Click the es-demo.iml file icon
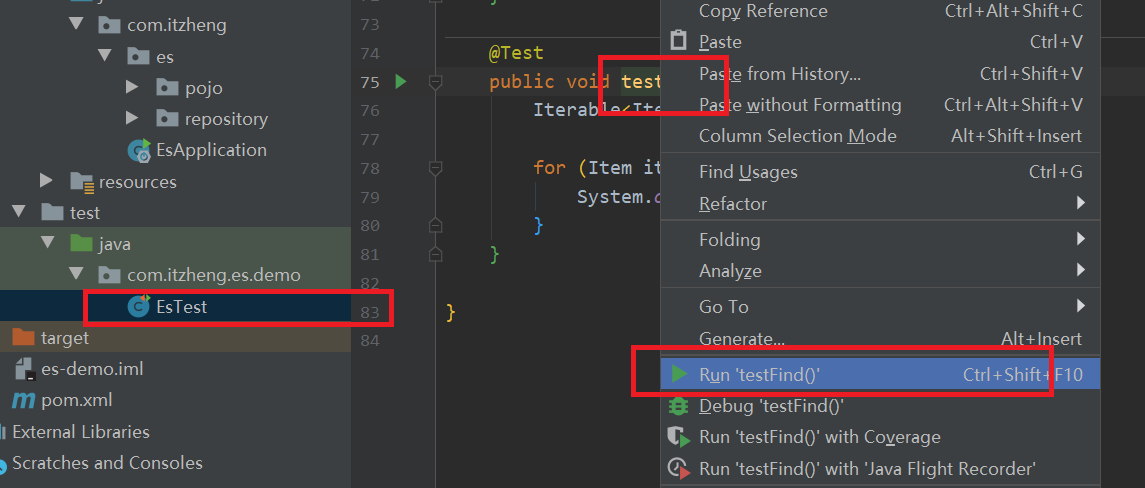 (24, 369)
